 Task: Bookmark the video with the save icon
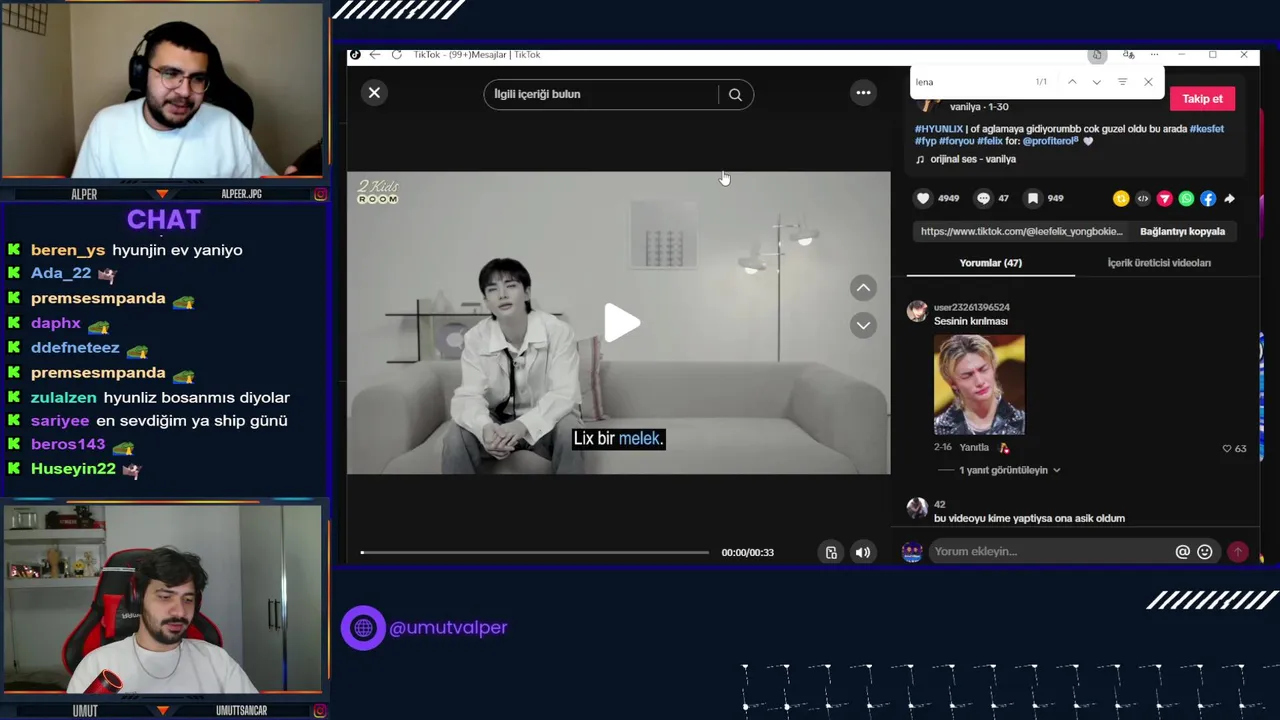(x=1033, y=198)
